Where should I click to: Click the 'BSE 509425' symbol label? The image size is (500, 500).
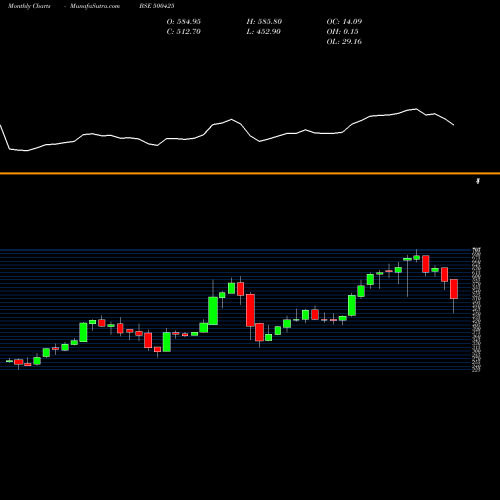point(157,6)
